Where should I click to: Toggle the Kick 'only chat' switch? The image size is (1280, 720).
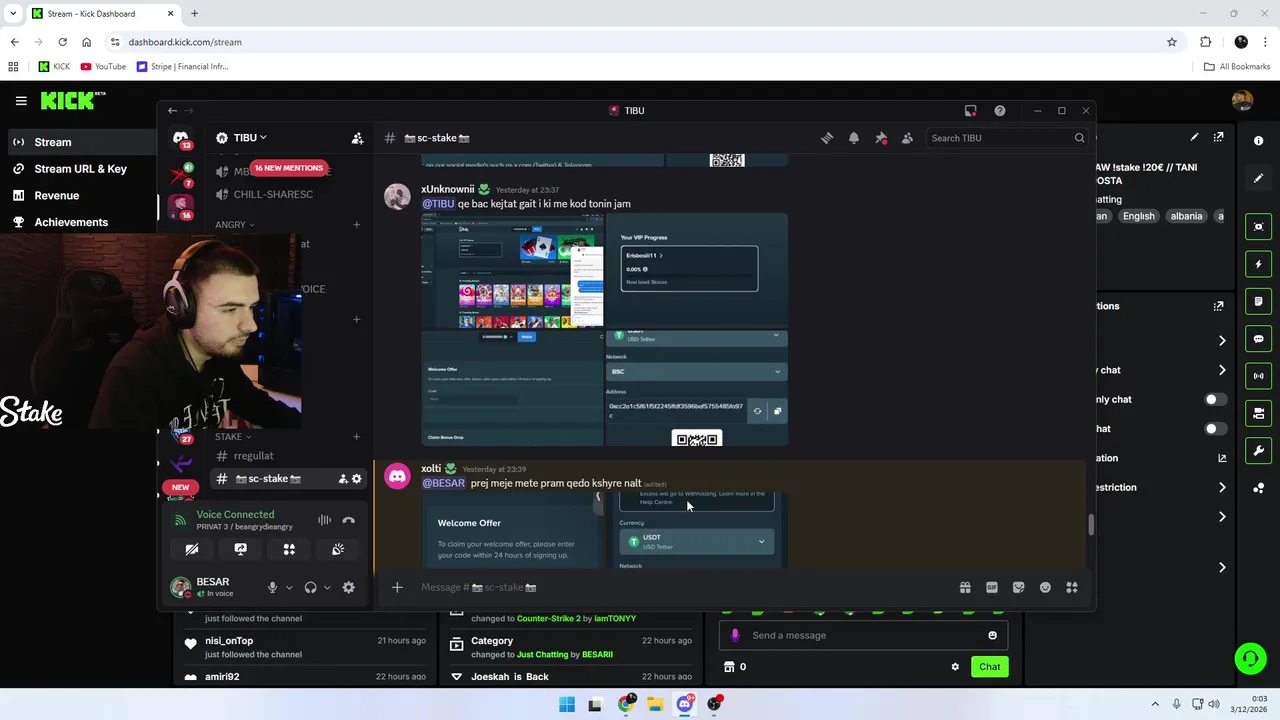pos(1214,399)
